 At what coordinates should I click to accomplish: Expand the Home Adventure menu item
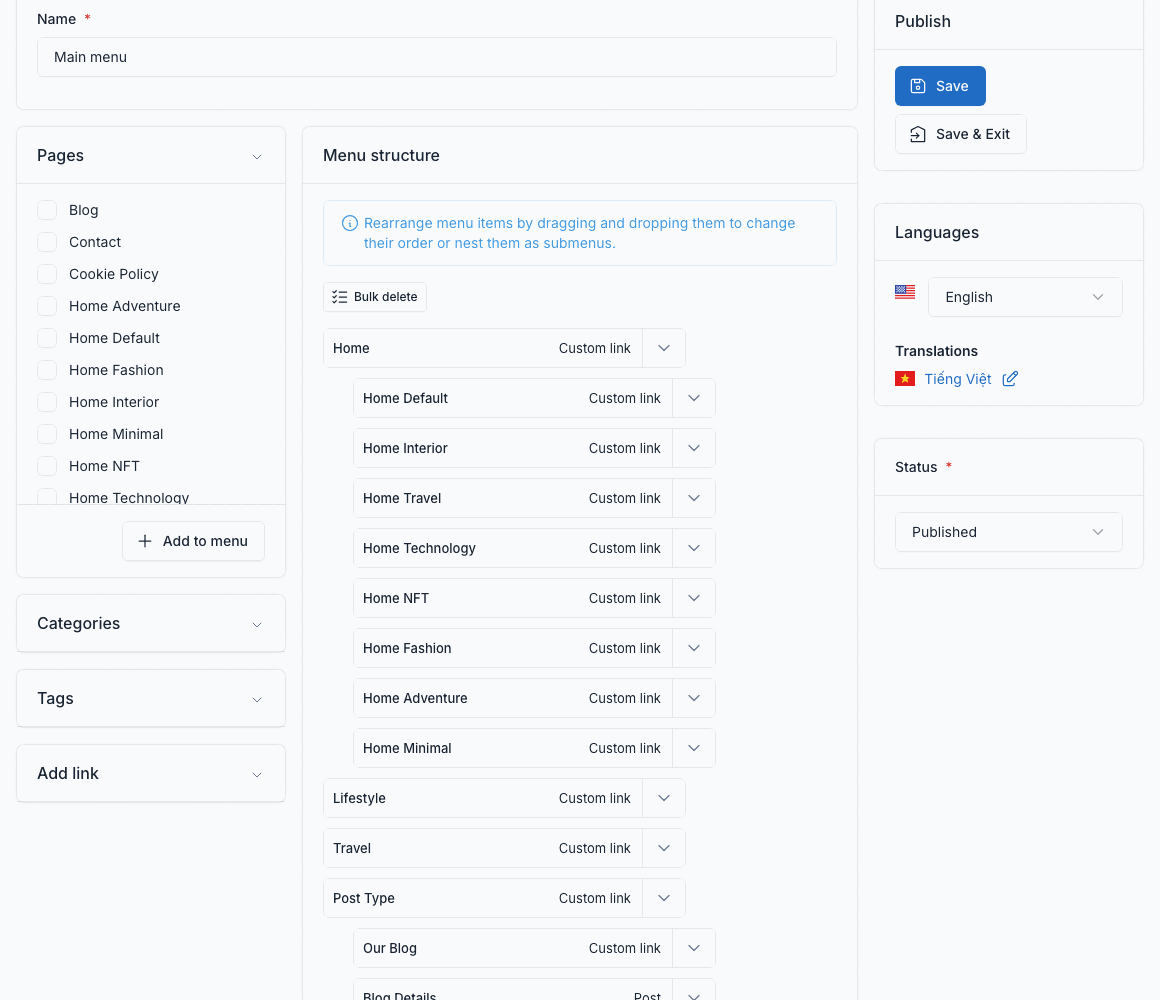tap(693, 698)
